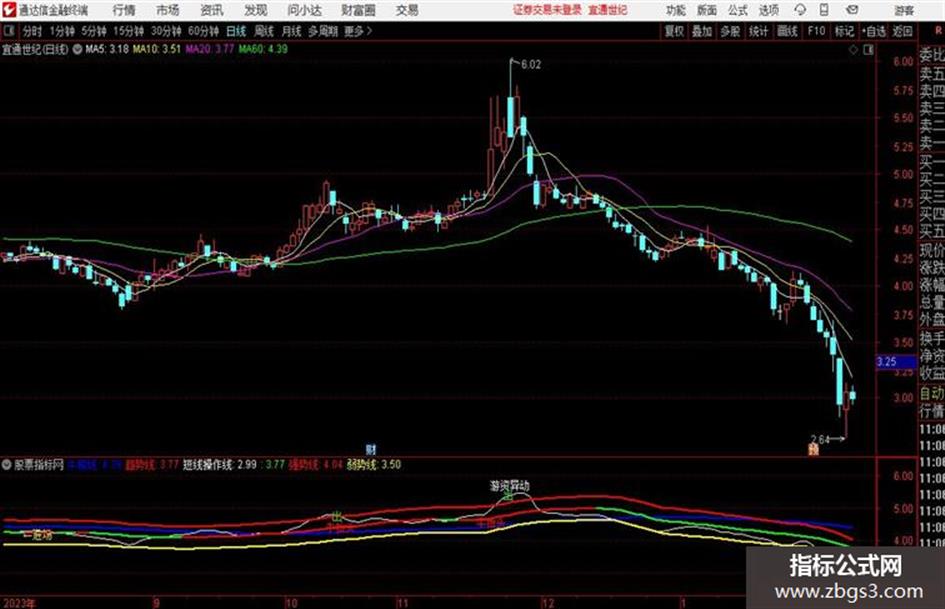Click the 通达信 red logo icon
945x609 pixels.
(x=8, y=10)
